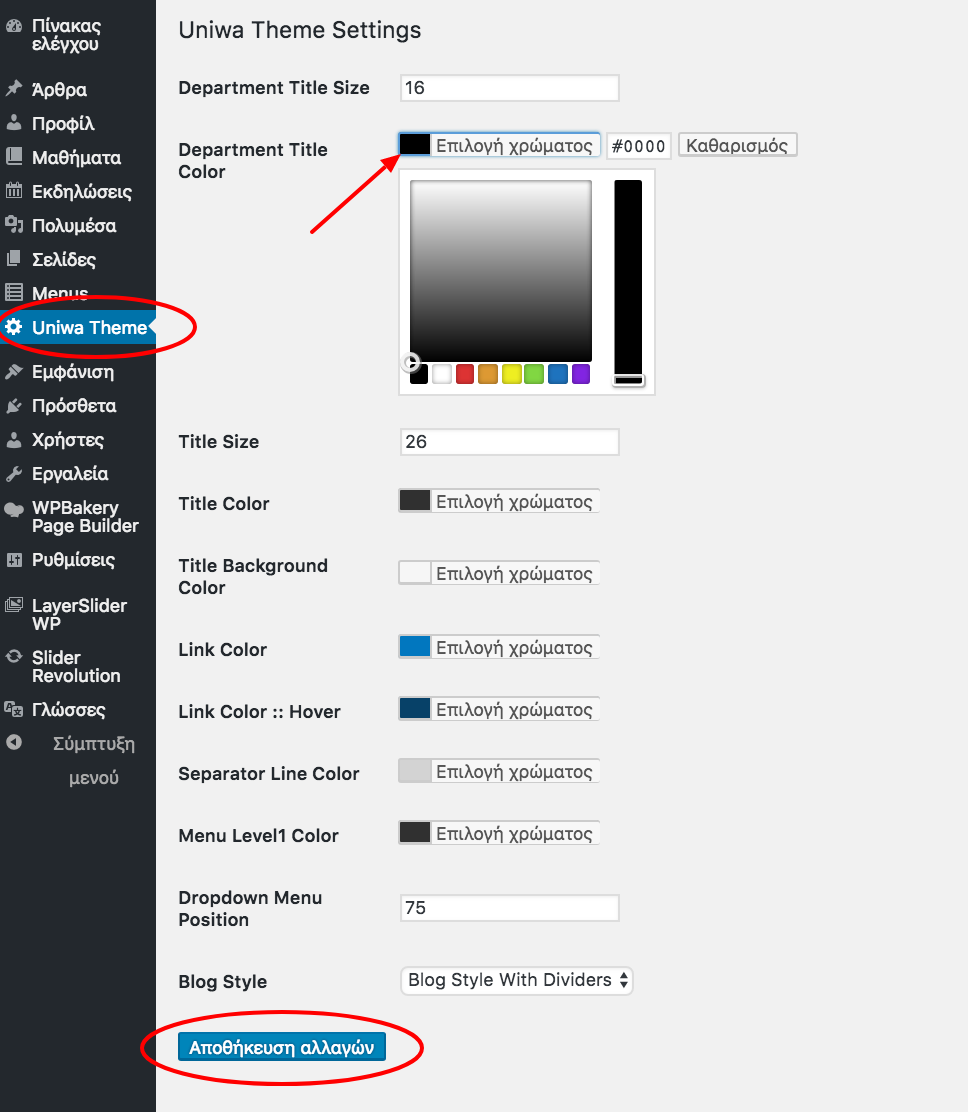
Task: Click the translate icon next to Γλώσσες
Action: tap(14, 709)
